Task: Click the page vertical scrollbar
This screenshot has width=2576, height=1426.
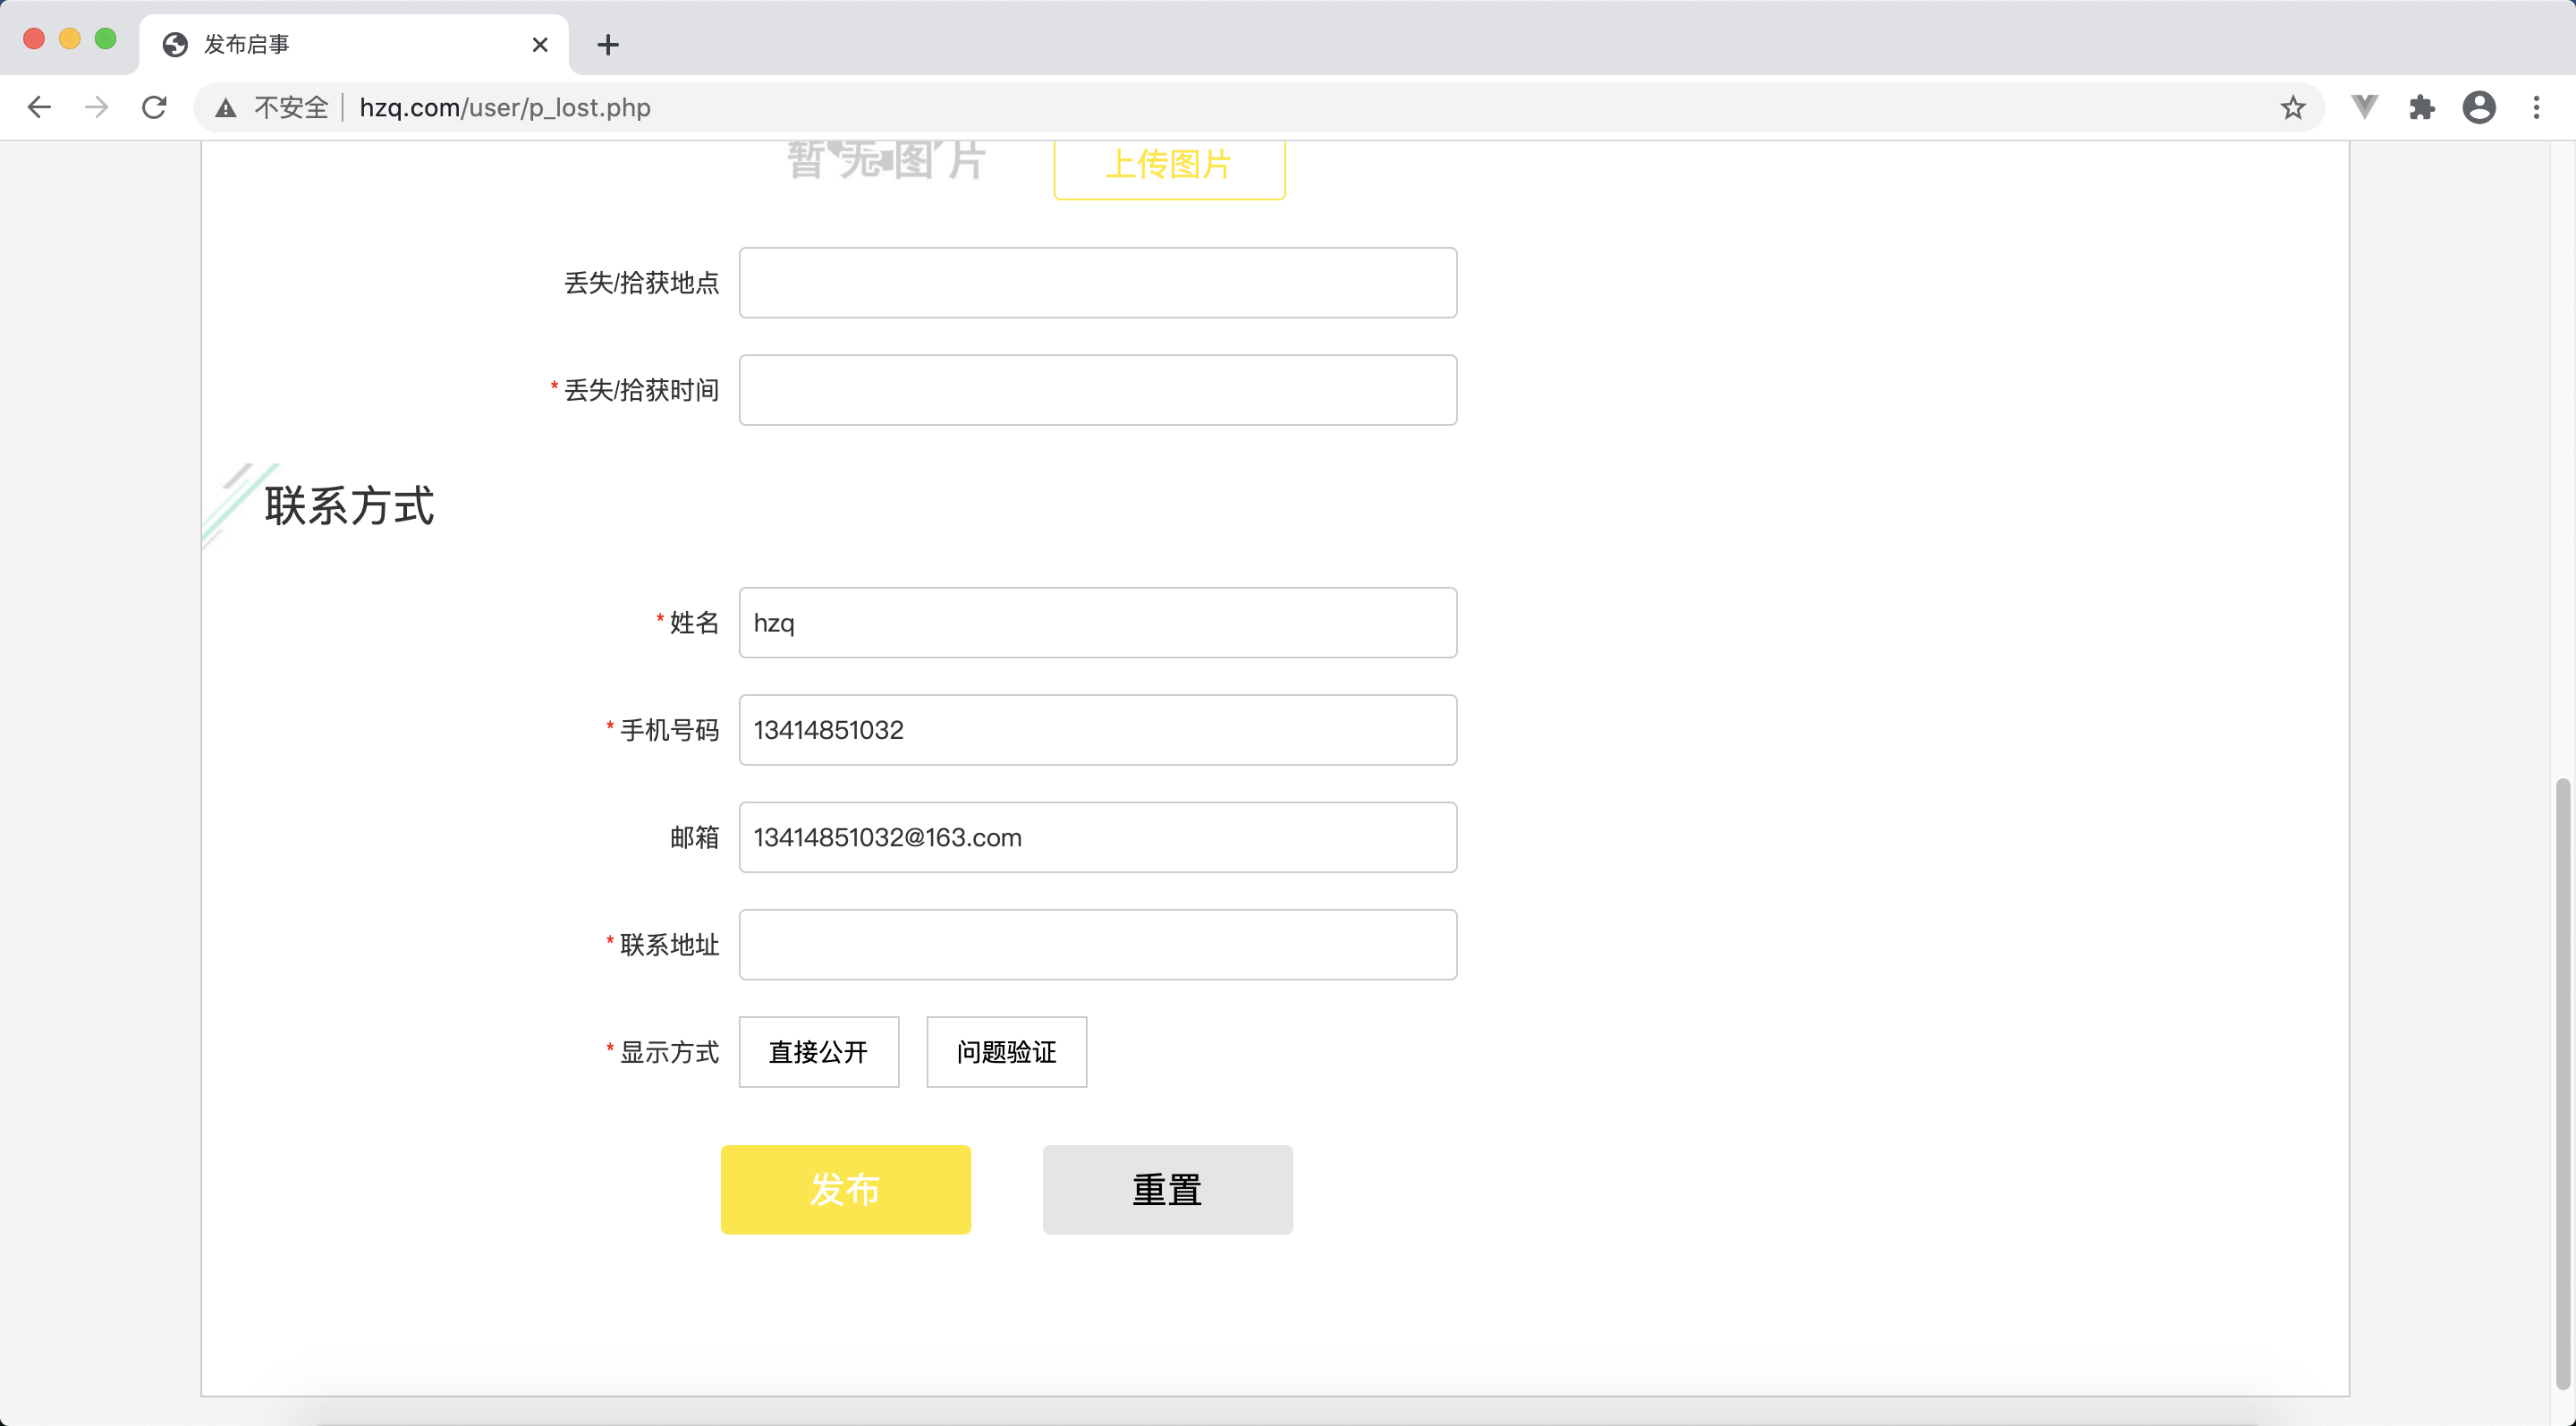Action: coord(2561,1083)
